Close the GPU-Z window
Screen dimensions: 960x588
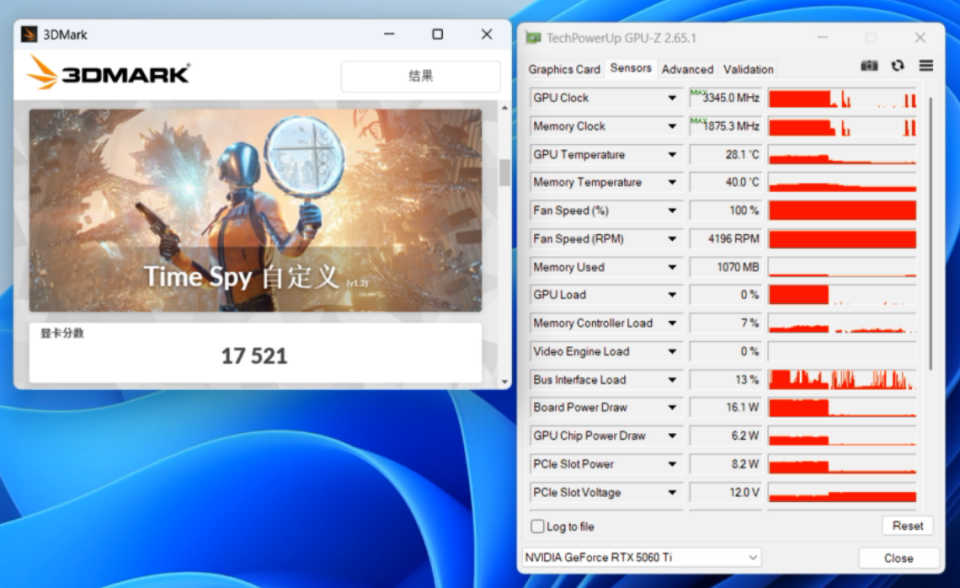click(920, 38)
